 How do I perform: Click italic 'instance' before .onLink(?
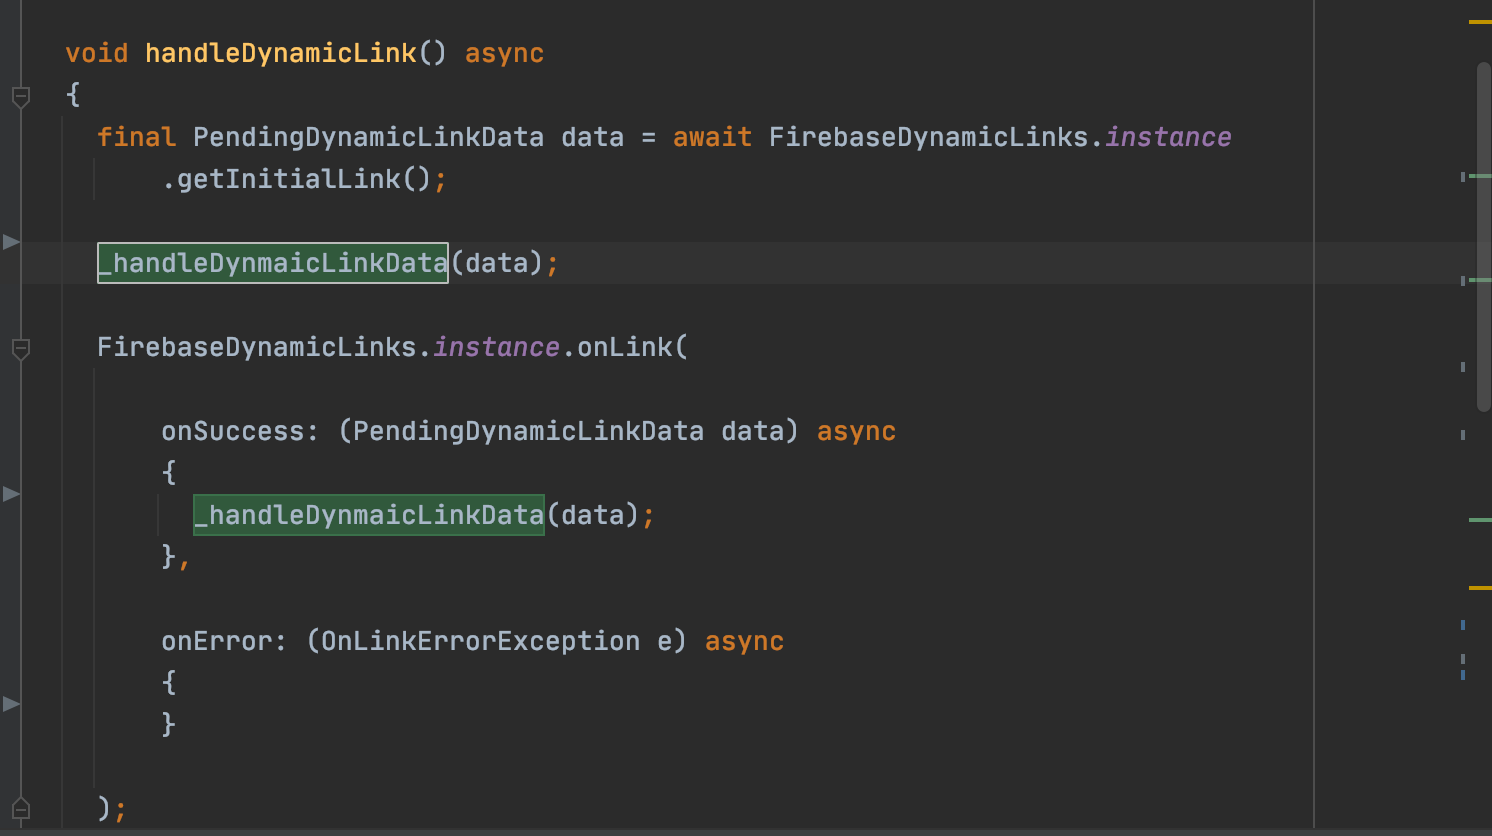[496, 347]
